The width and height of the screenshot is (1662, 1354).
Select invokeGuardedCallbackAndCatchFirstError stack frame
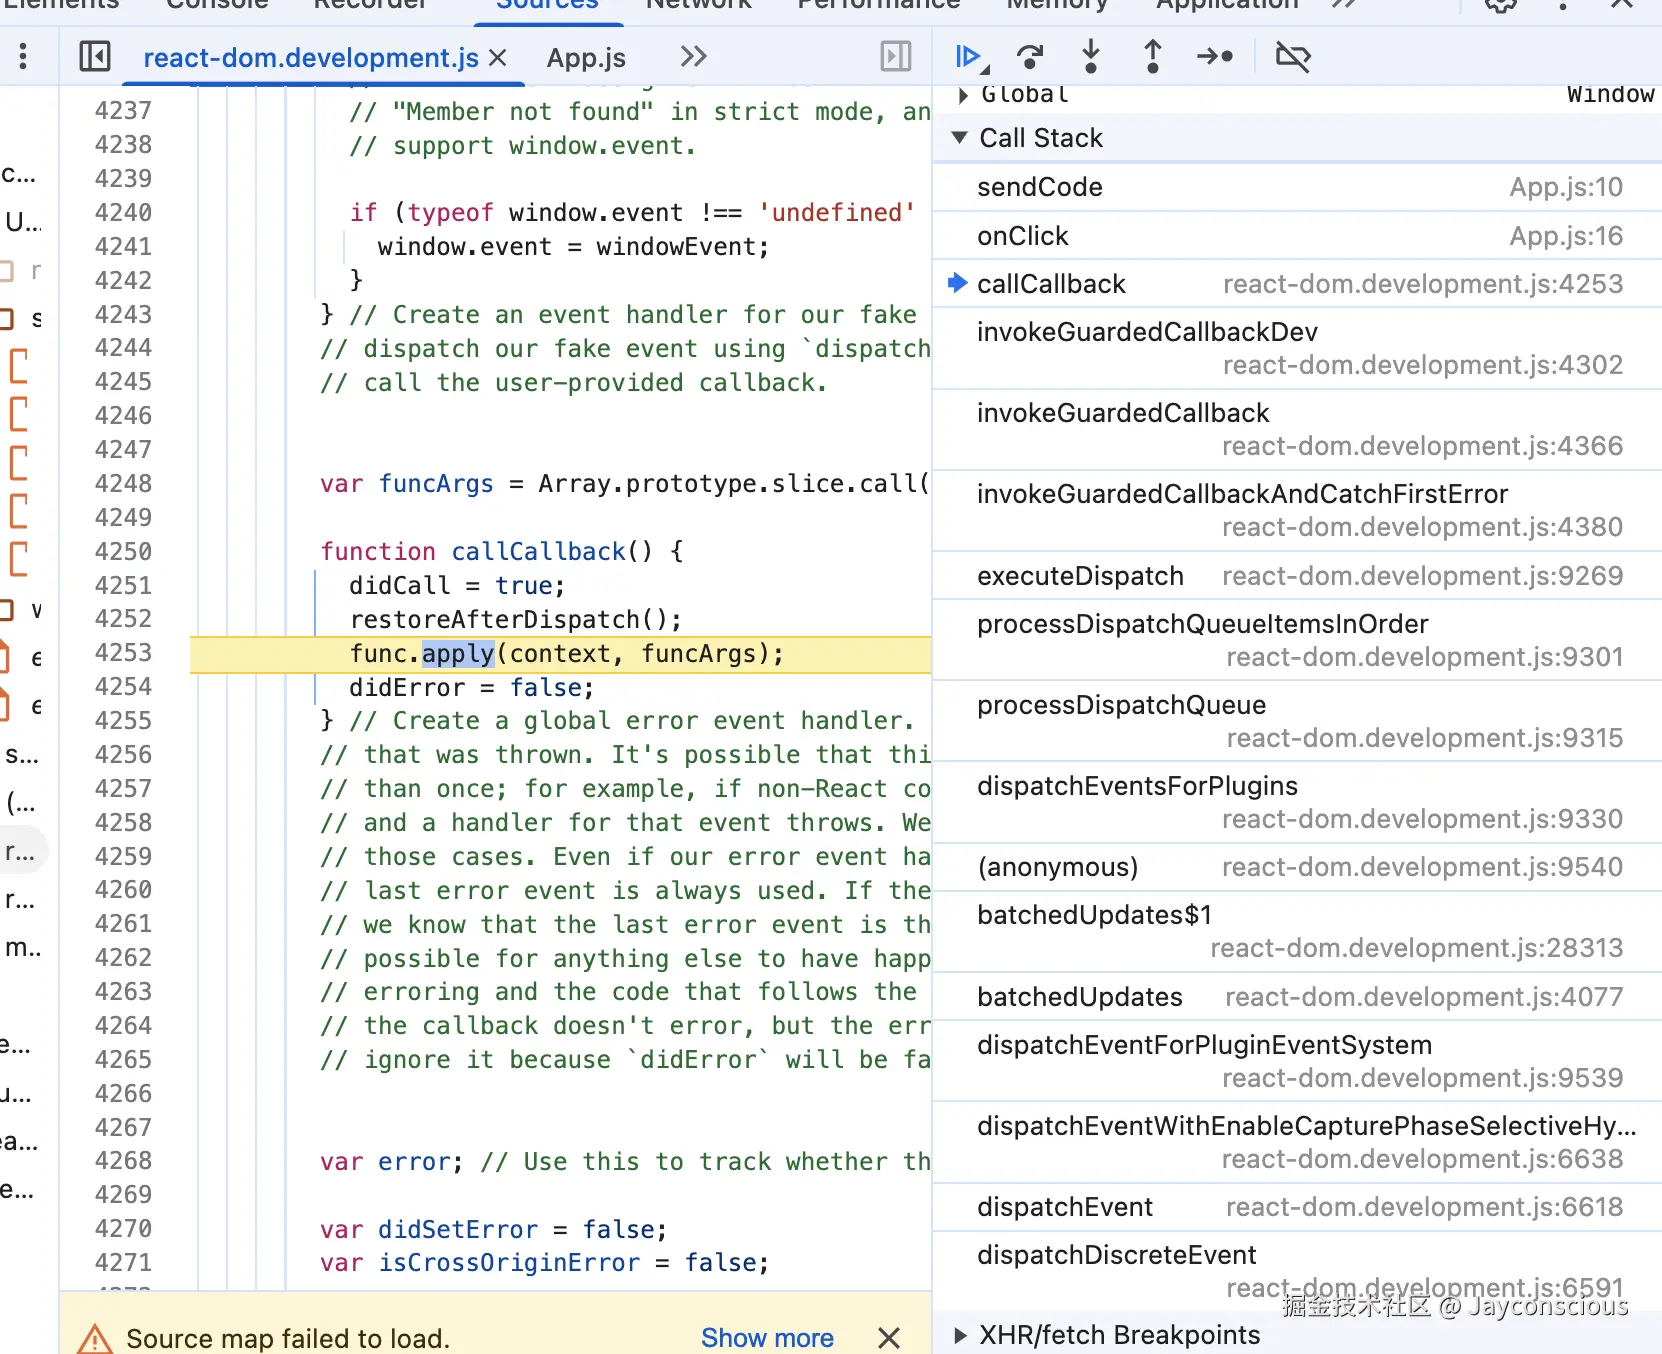(1298, 510)
